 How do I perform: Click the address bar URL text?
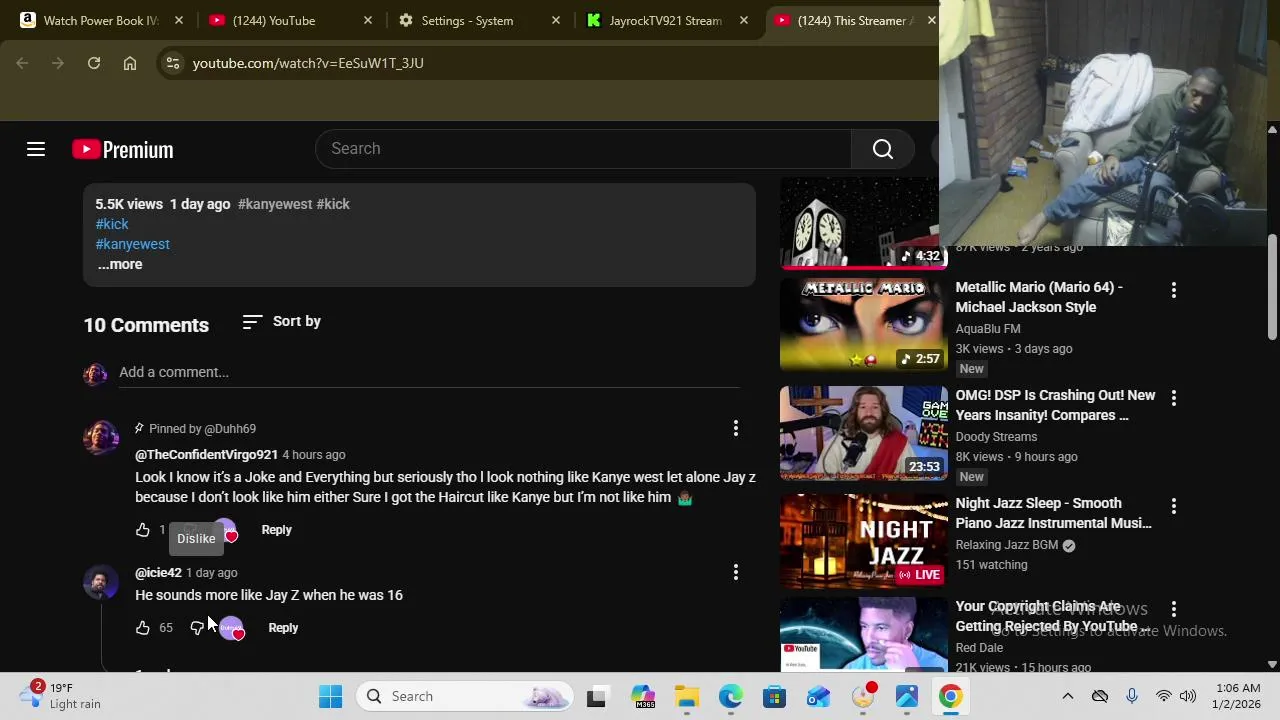[x=308, y=63]
